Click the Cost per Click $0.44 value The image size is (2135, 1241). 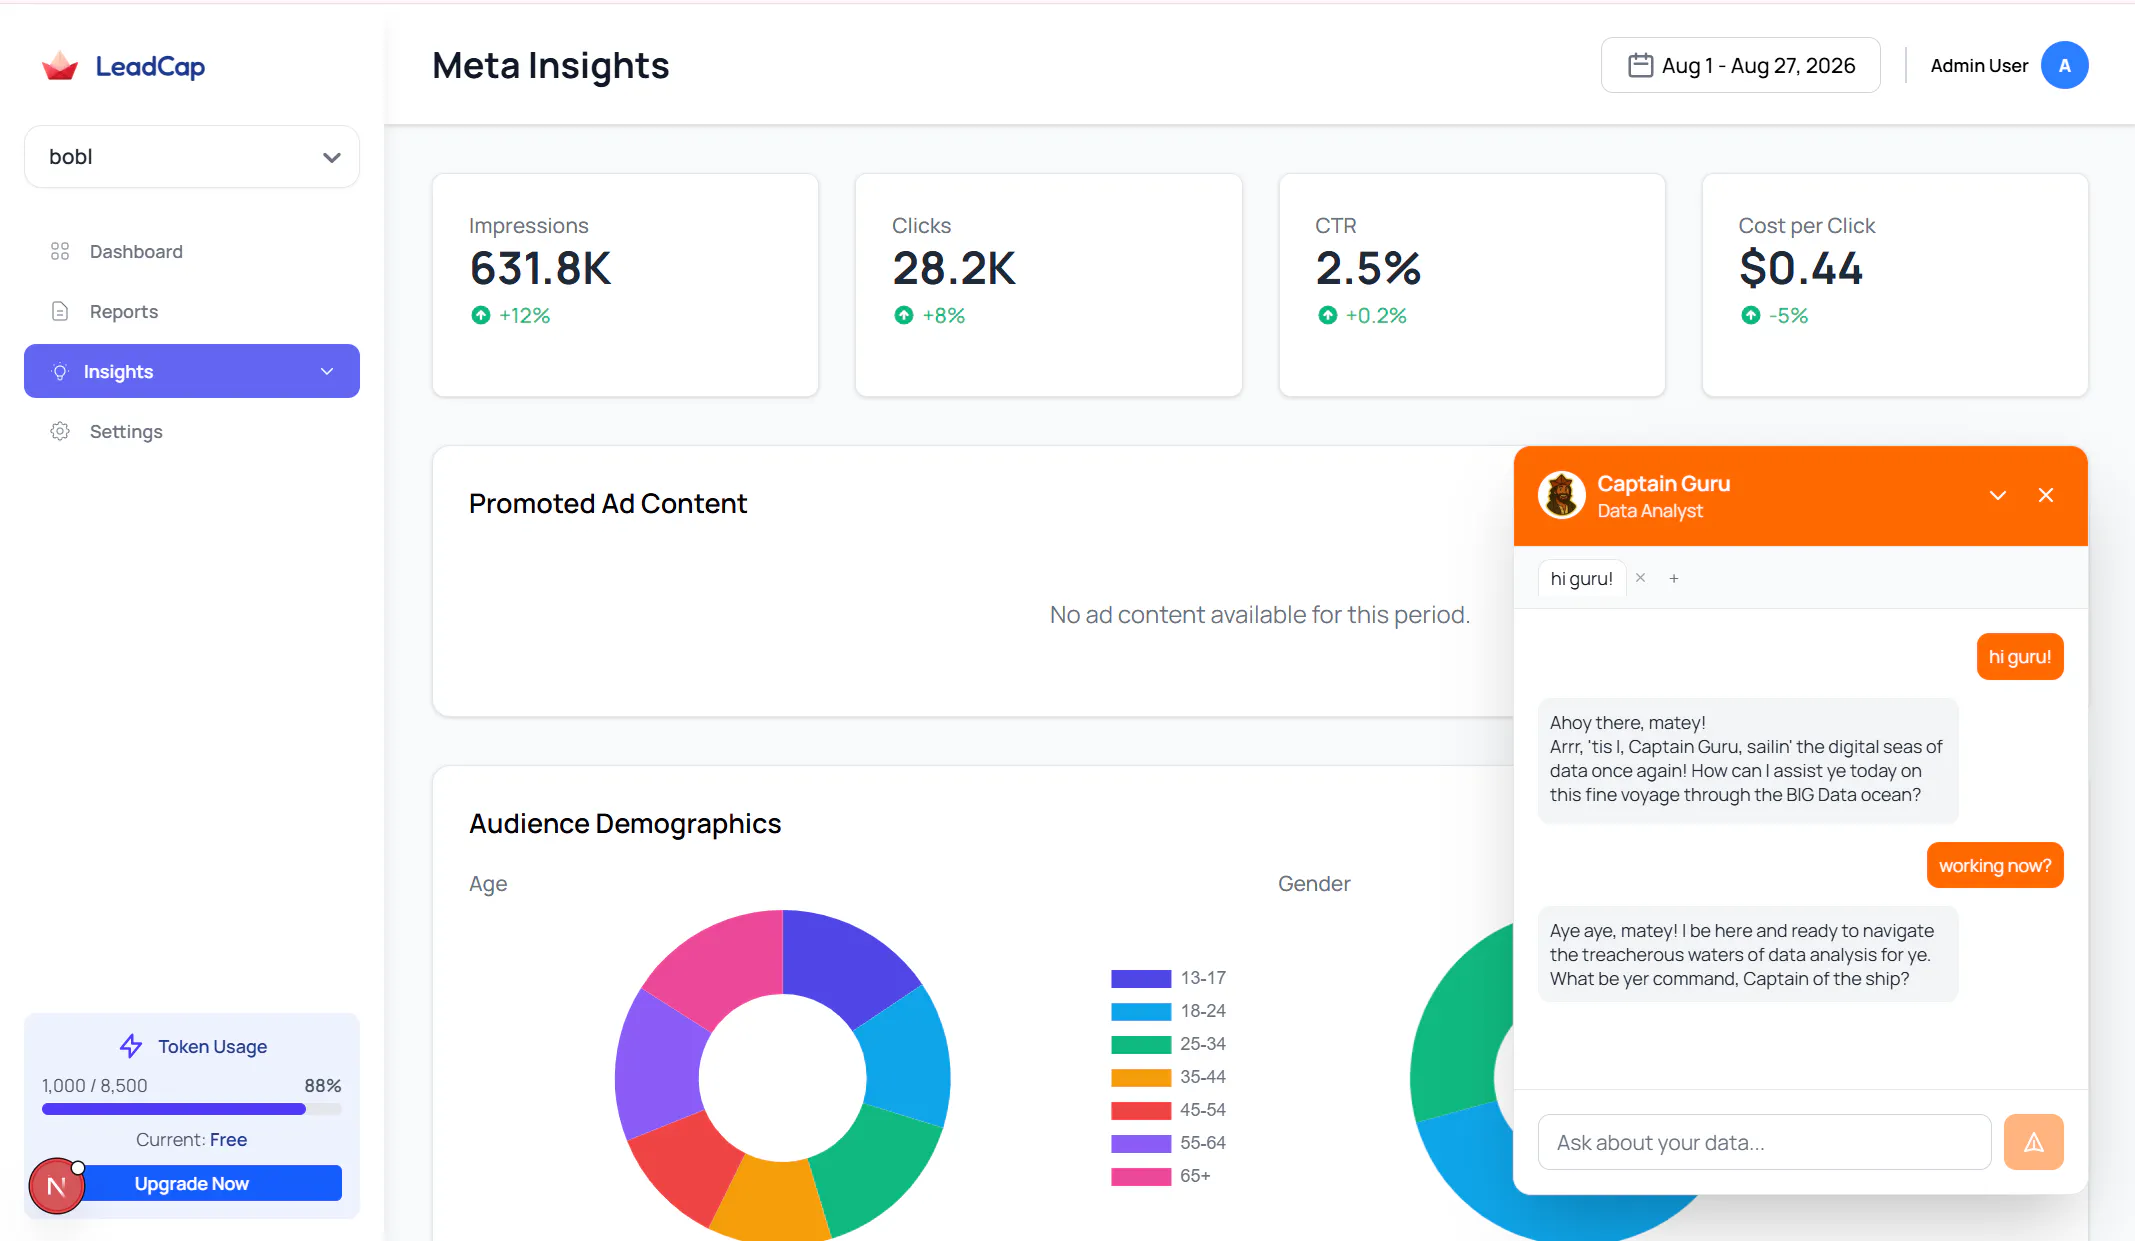(x=1801, y=268)
